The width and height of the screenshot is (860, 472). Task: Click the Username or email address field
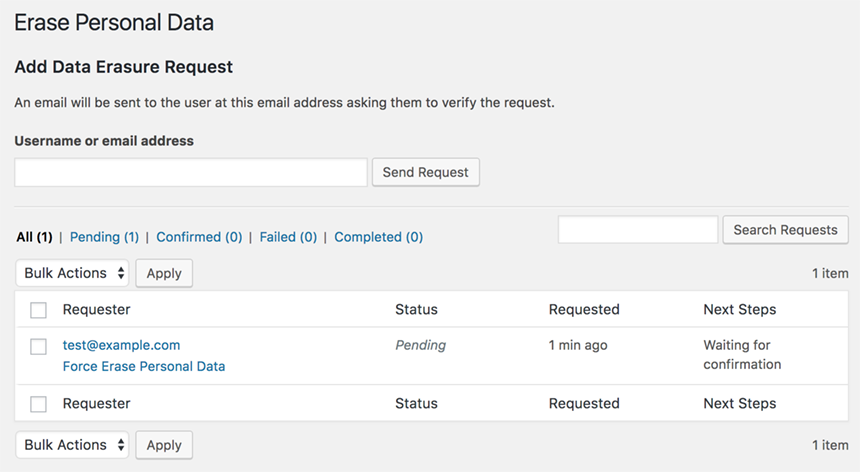click(x=191, y=173)
